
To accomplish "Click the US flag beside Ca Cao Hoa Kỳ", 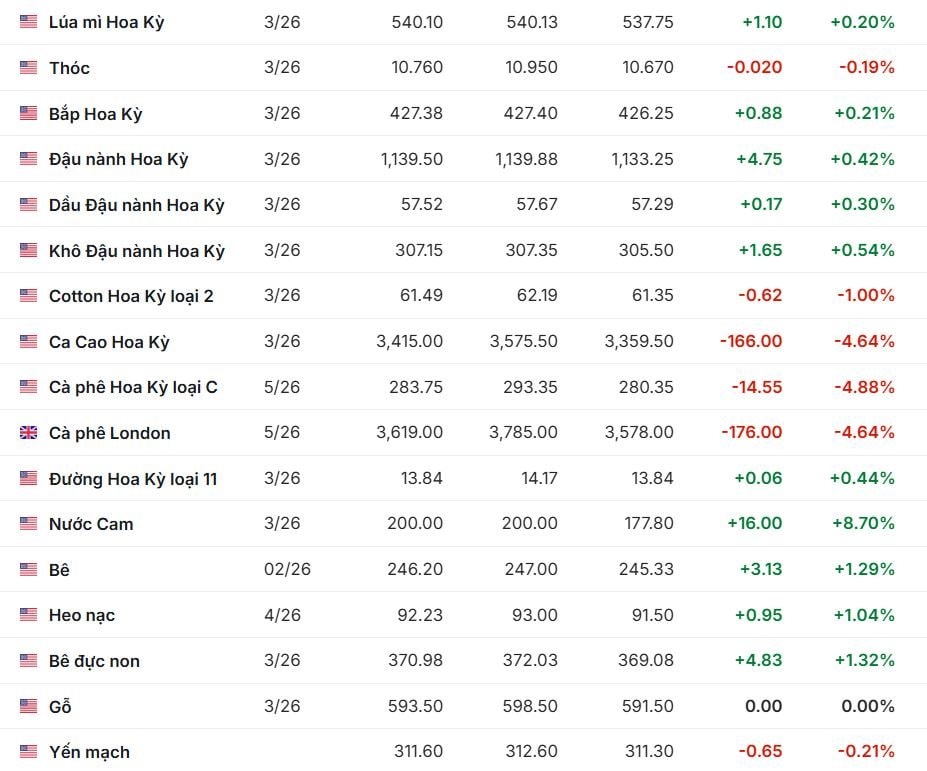I will pos(28,342).
